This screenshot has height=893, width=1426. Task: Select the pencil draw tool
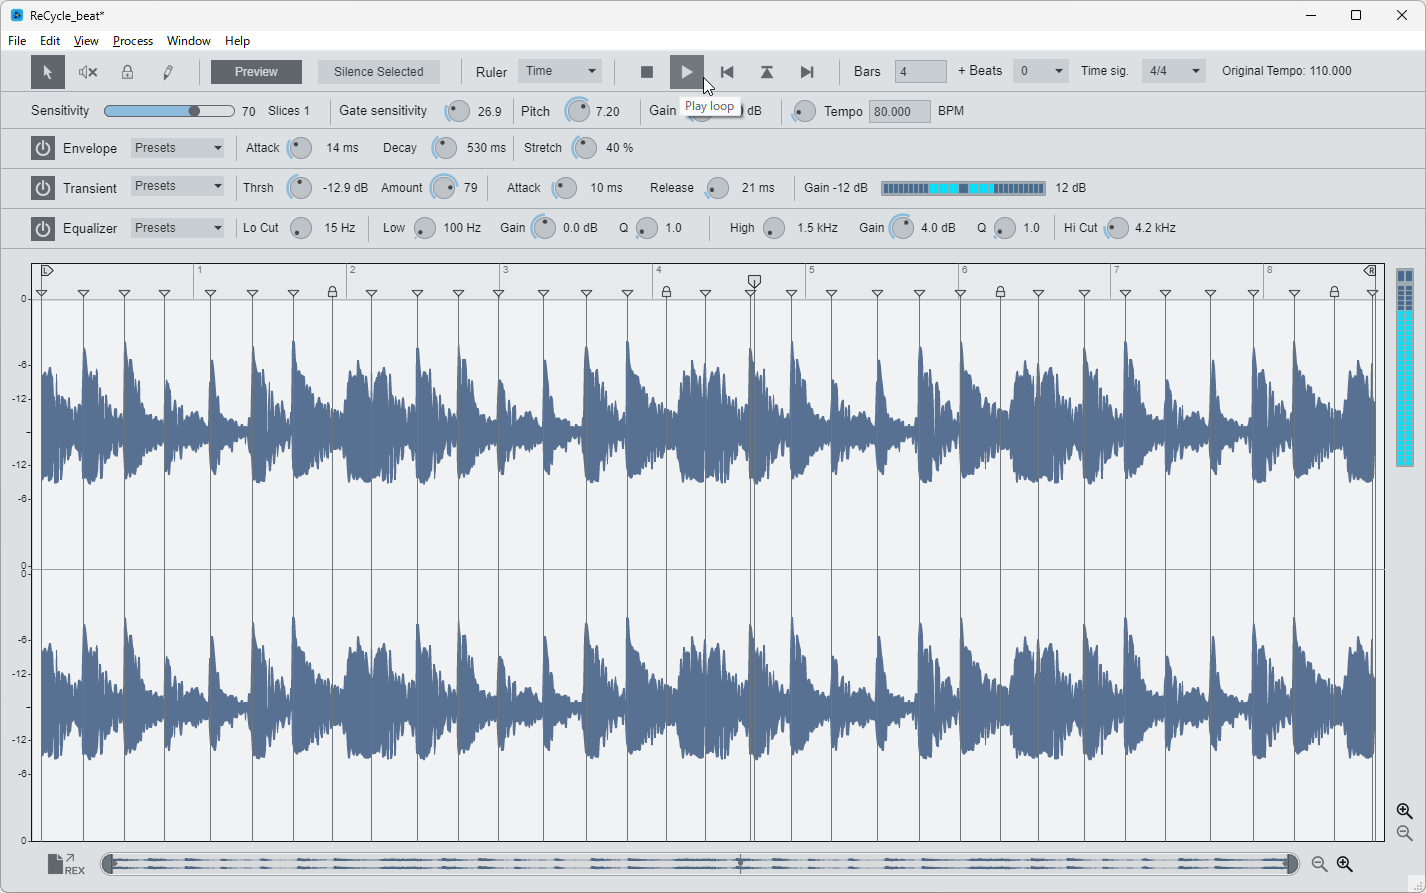168,72
